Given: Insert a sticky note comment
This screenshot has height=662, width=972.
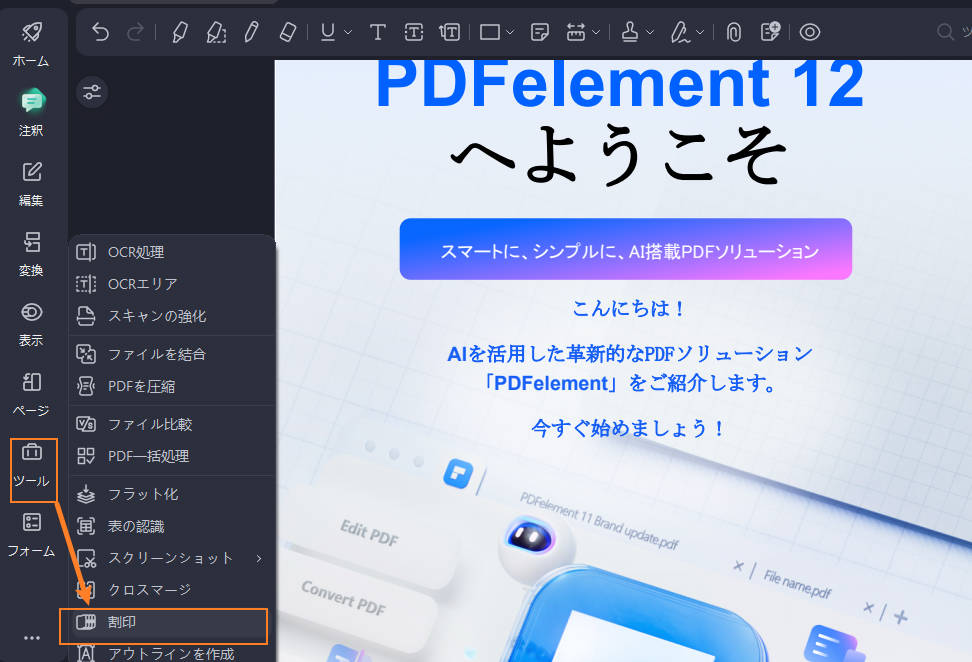Looking at the screenshot, I should (539, 31).
